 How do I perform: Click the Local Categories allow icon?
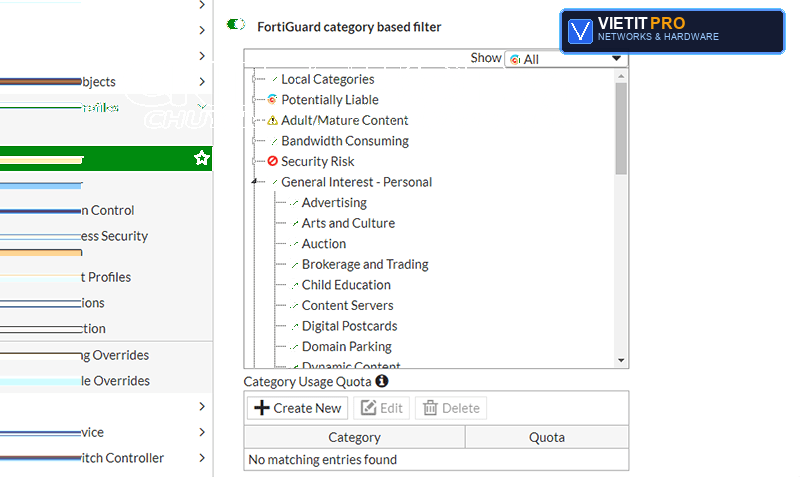pyautogui.click(x=274, y=80)
